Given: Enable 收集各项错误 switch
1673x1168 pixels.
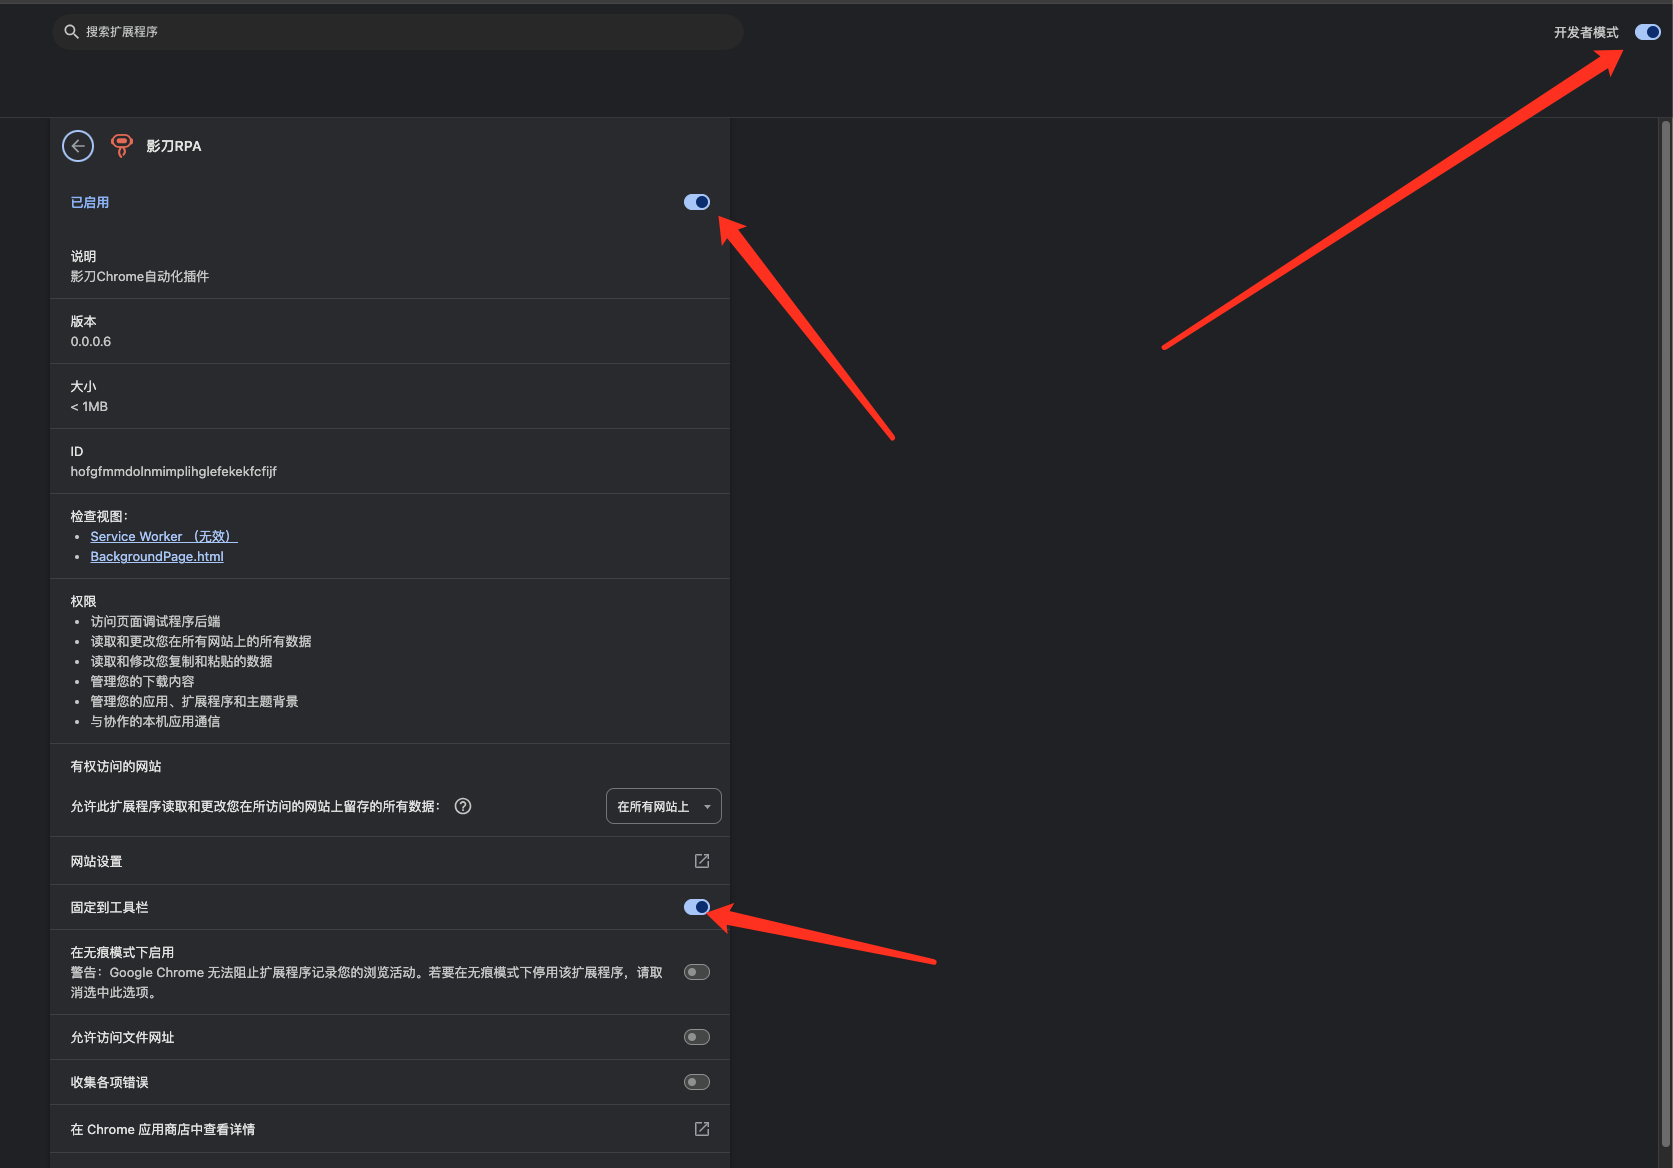Looking at the screenshot, I should 697,1082.
